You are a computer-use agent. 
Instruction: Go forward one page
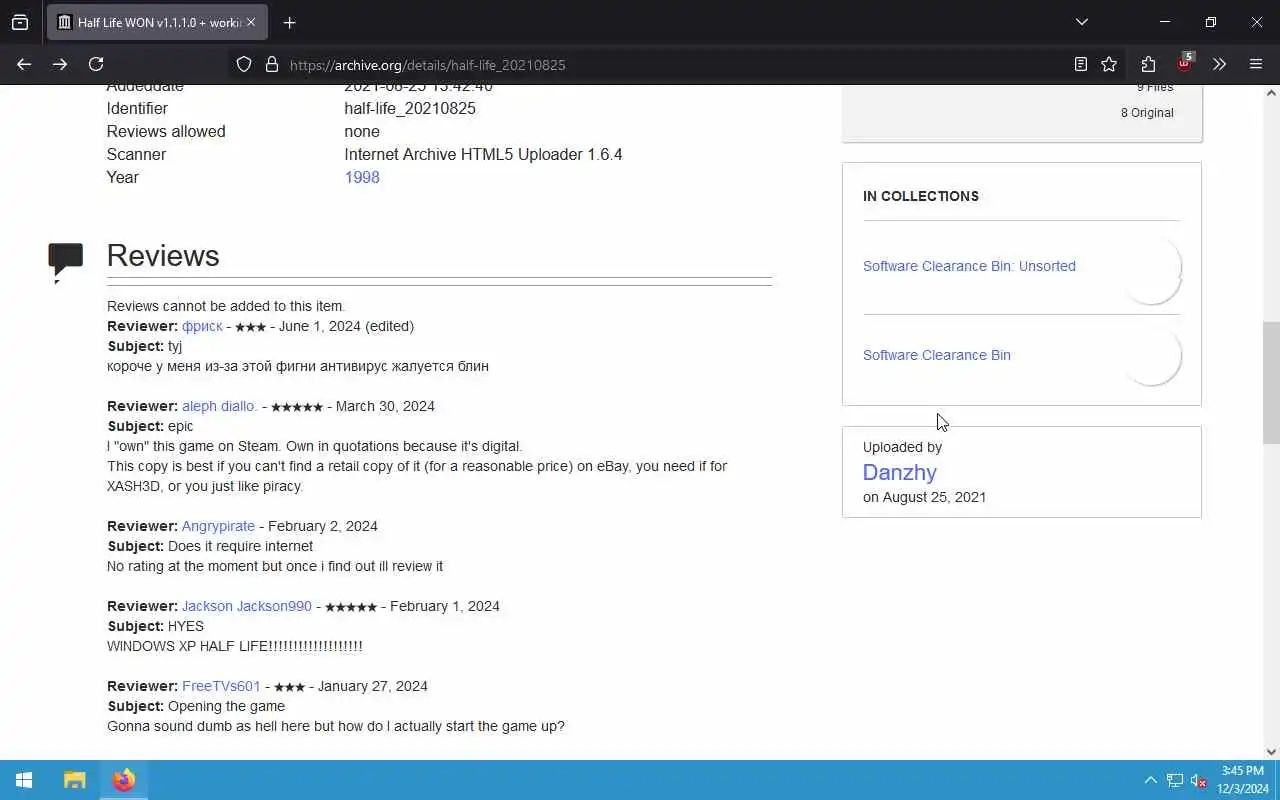click(x=60, y=64)
